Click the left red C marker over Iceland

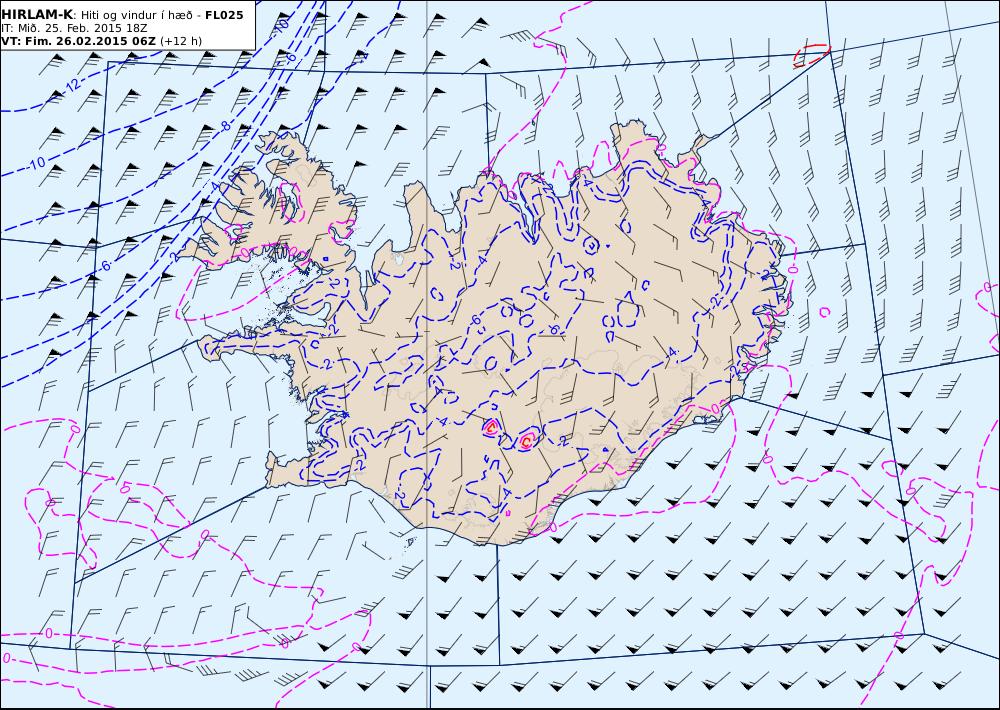click(490, 428)
